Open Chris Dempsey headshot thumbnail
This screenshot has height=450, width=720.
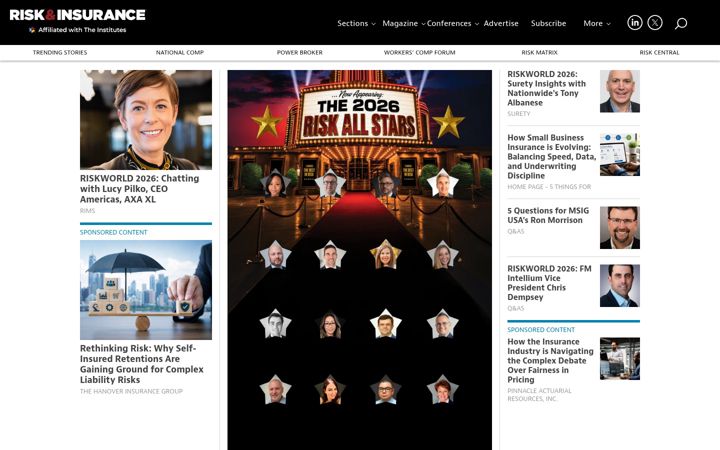(619, 286)
